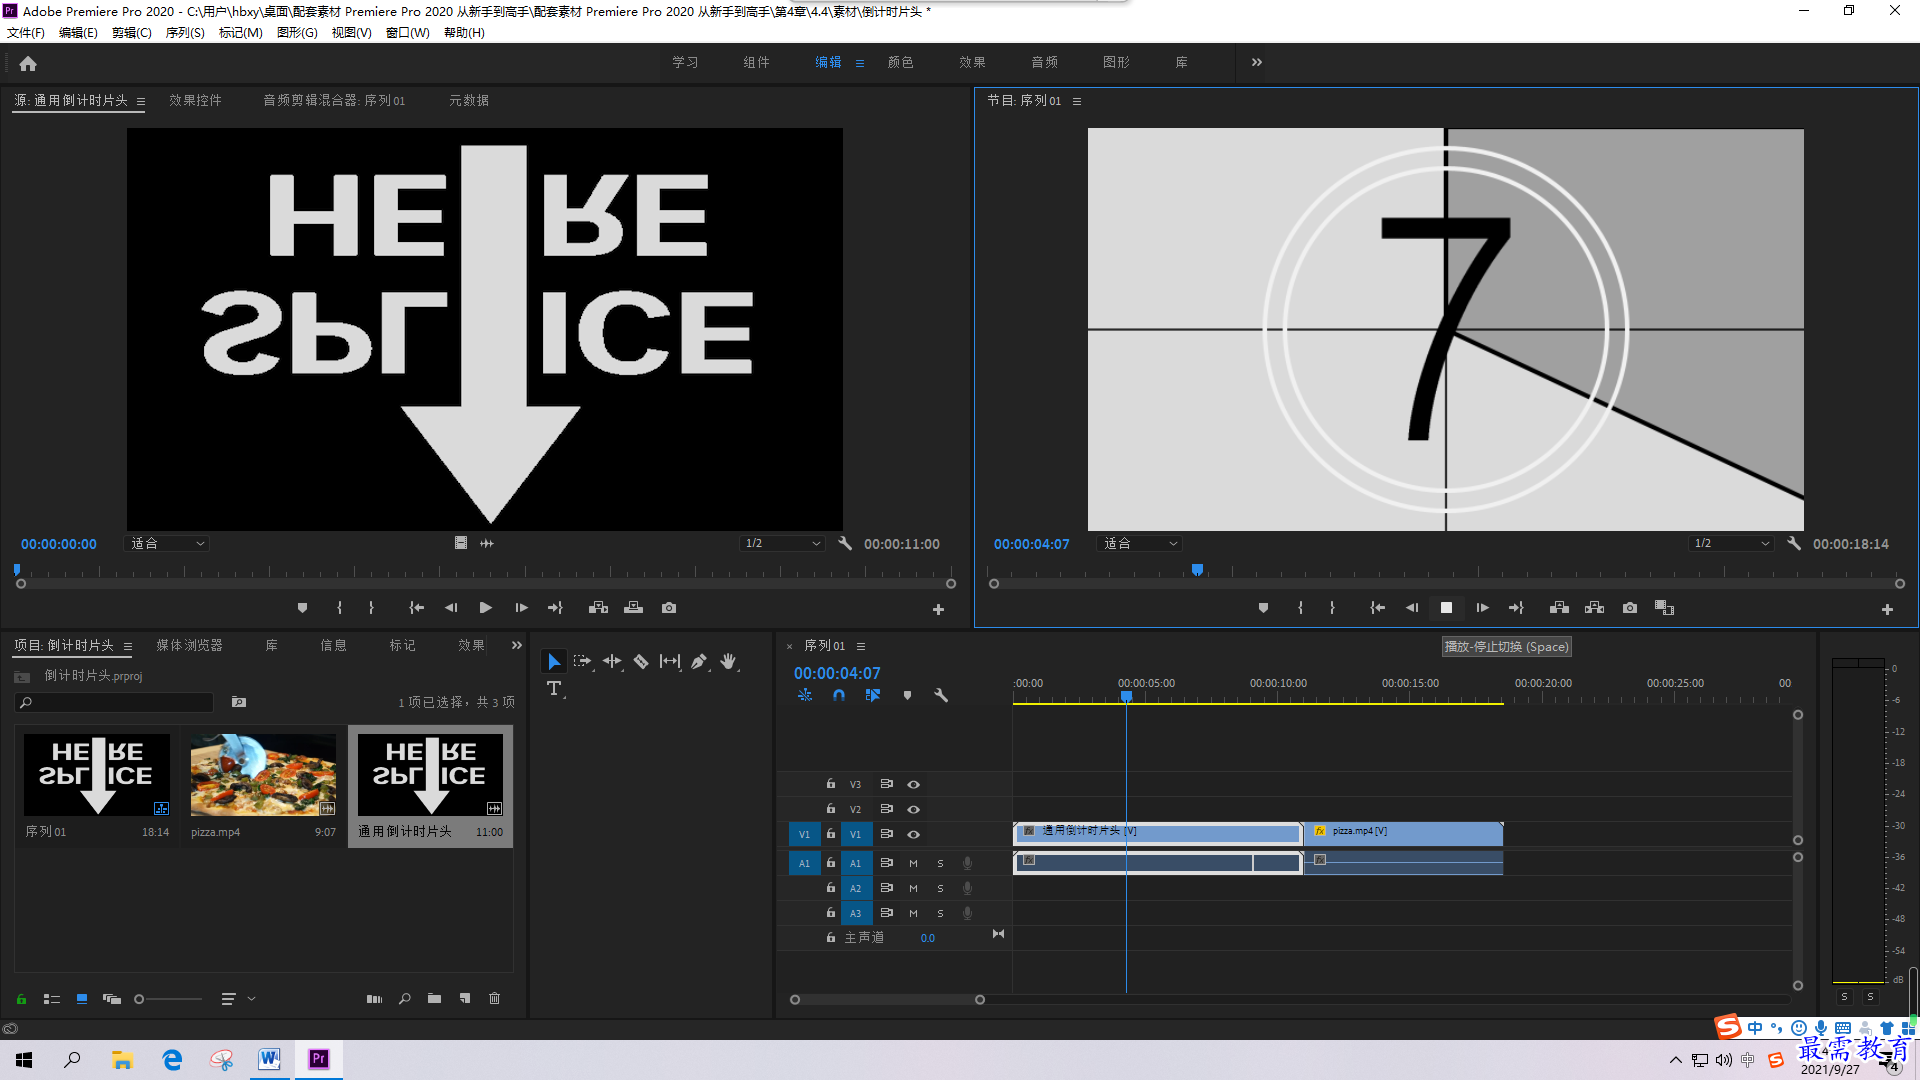Click trash Clear icon in project panel
Viewport: 1920px width, 1080px height.
click(494, 999)
